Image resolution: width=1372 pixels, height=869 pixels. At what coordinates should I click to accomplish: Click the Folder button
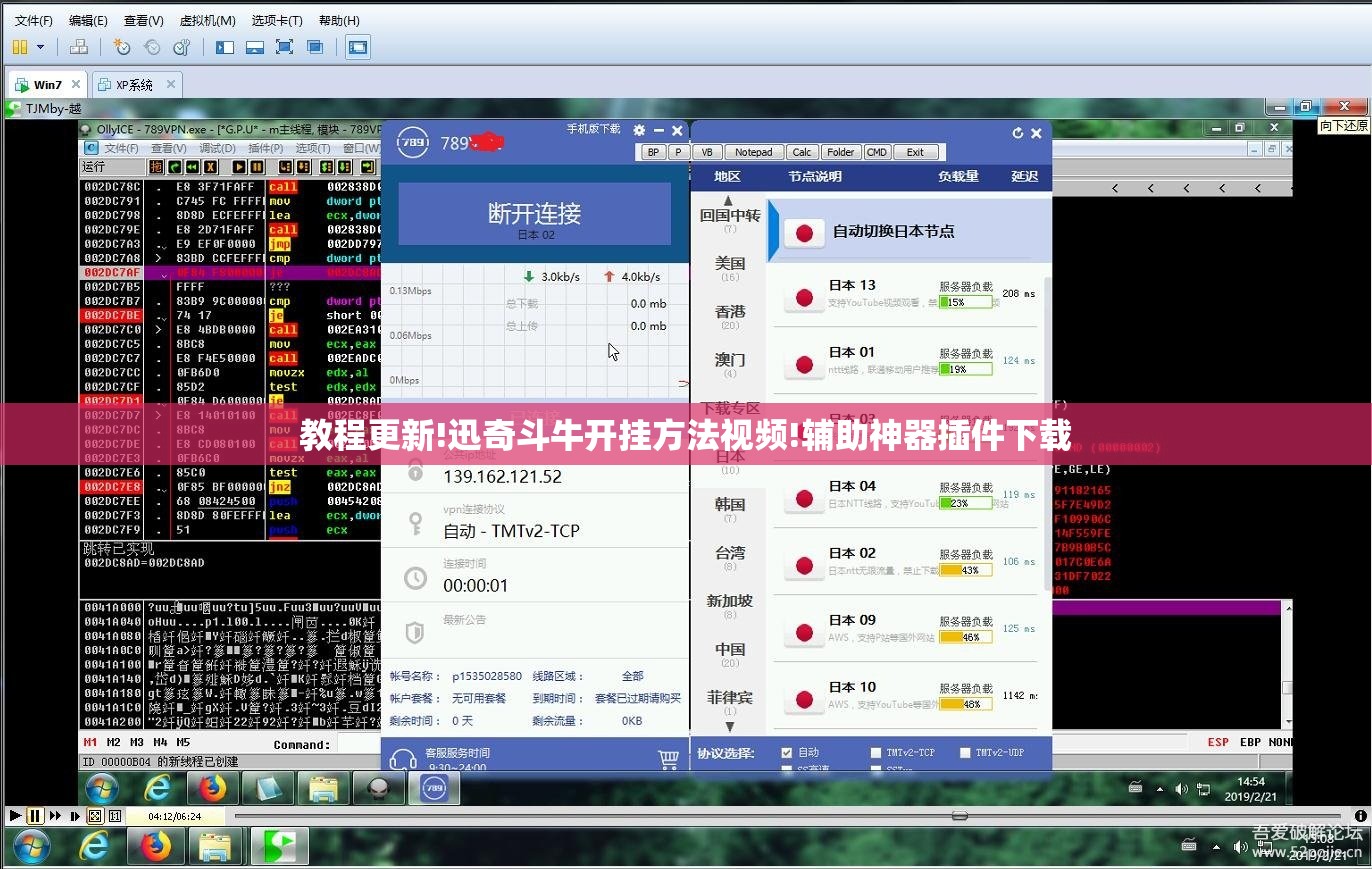(x=841, y=152)
